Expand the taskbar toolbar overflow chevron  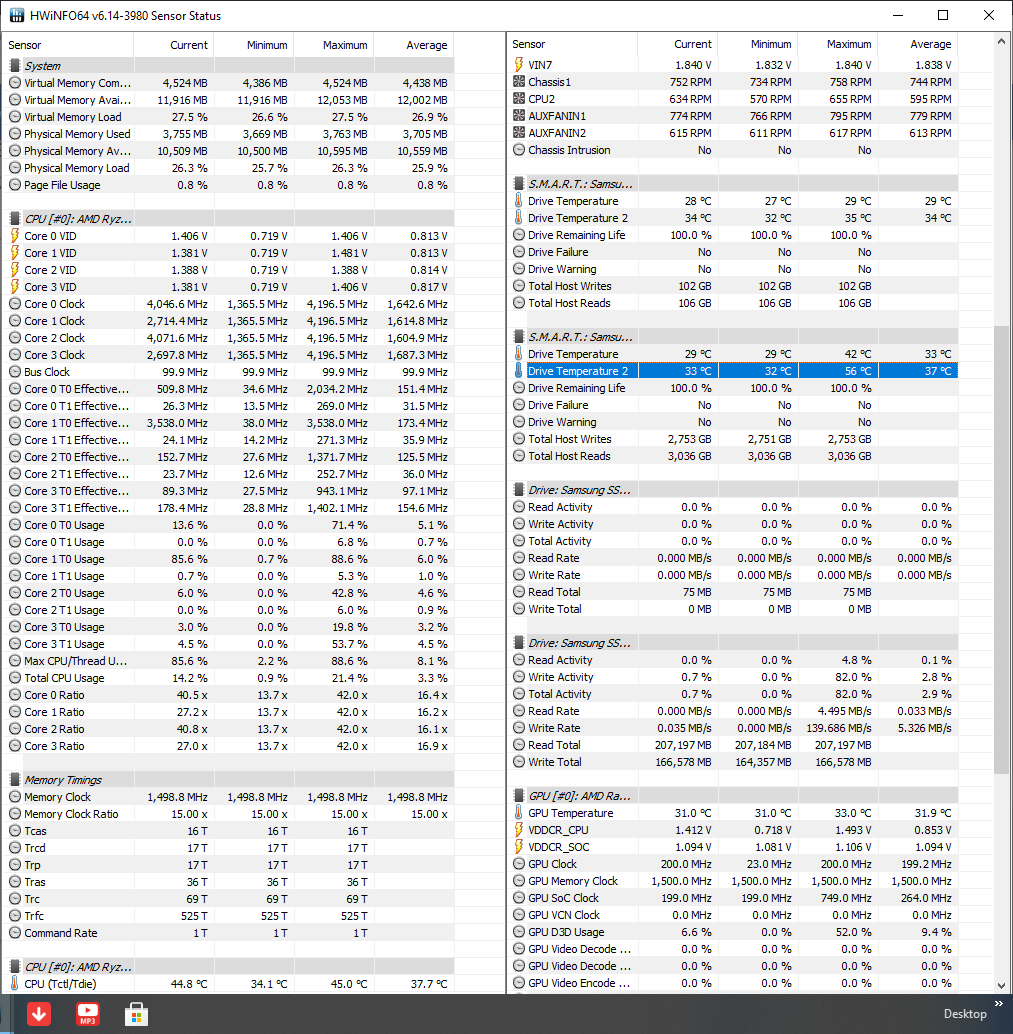[x=998, y=1004]
